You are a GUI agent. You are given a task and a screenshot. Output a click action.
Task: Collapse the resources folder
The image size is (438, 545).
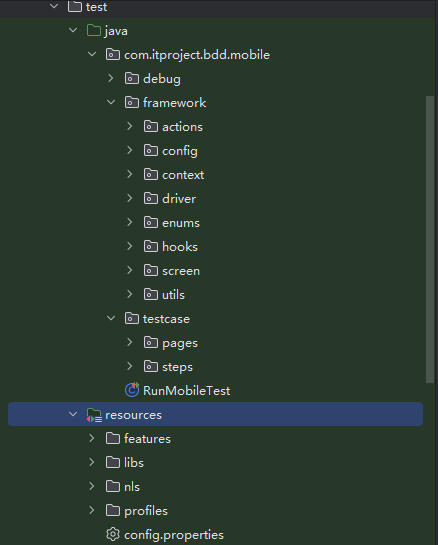[x=73, y=414]
